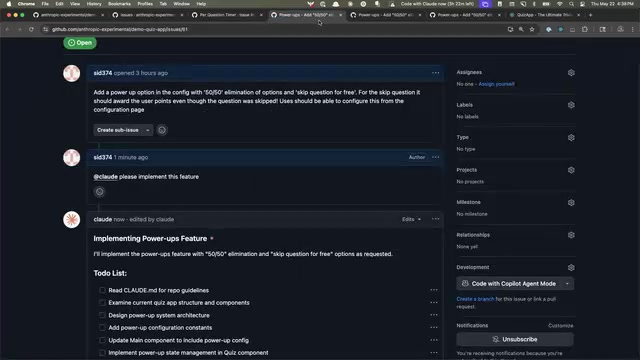640x360 pixels.
Task: Check Examine current quiz app structure task
Action: [102, 302]
